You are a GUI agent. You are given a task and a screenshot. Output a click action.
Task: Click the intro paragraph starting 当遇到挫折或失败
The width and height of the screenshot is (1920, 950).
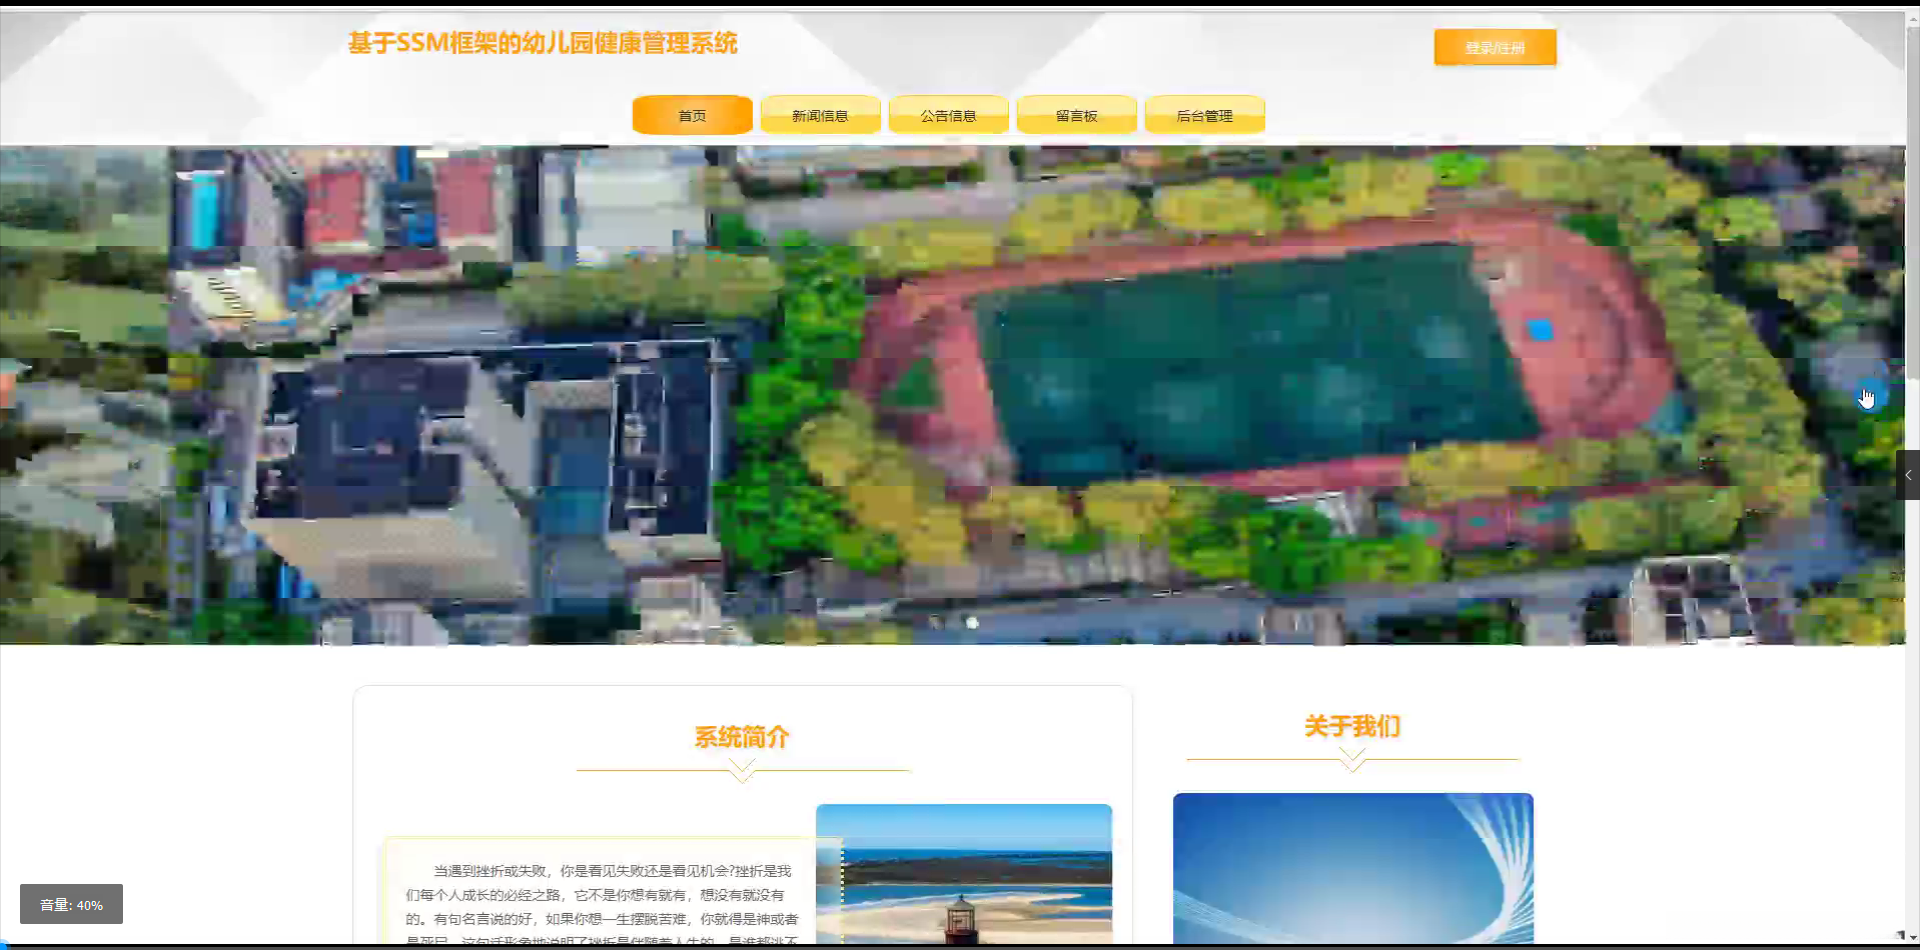point(600,905)
